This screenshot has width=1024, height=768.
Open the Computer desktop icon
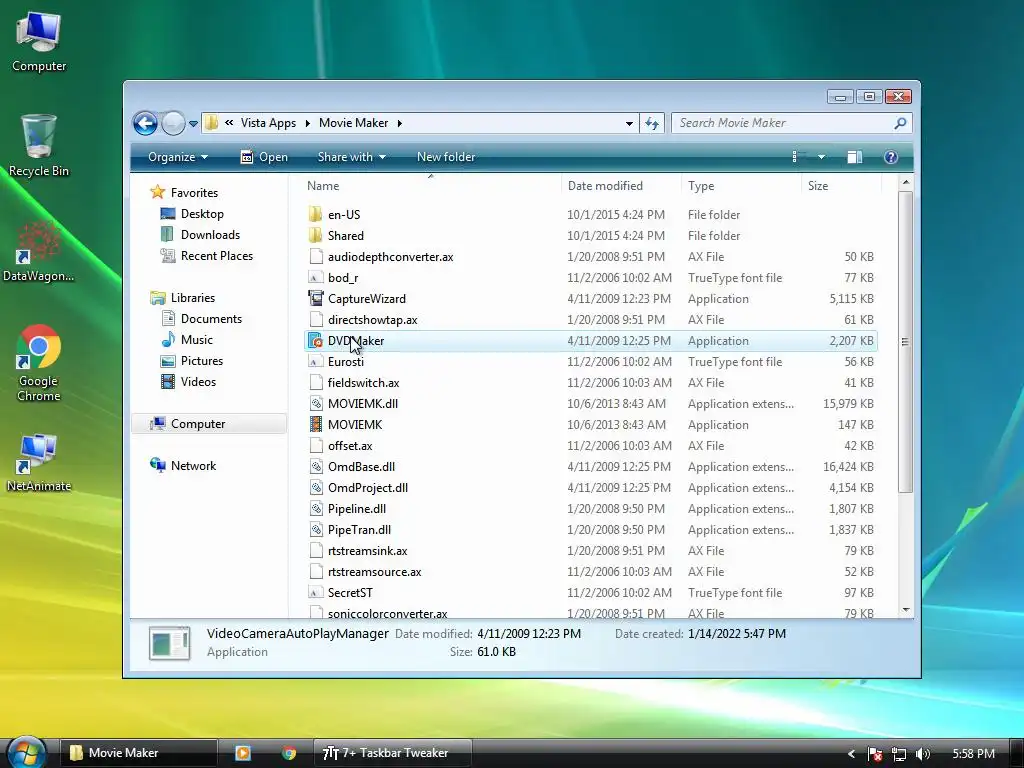(39, 41)
